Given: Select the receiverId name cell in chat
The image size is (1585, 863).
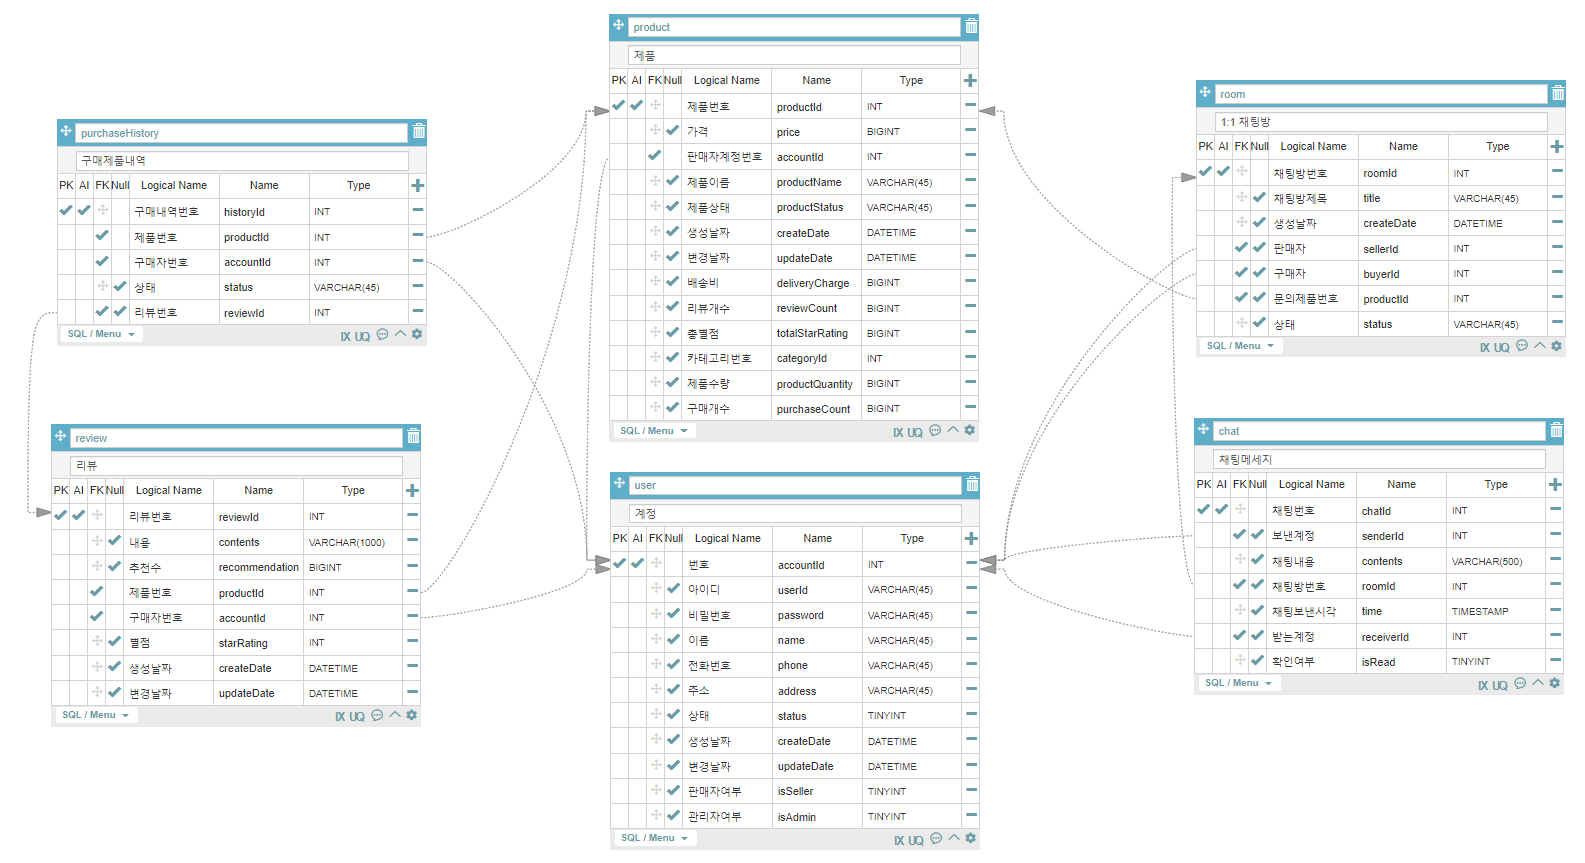Looking at the screenshot, I should pyautogui.click(x=1400, y=637).
